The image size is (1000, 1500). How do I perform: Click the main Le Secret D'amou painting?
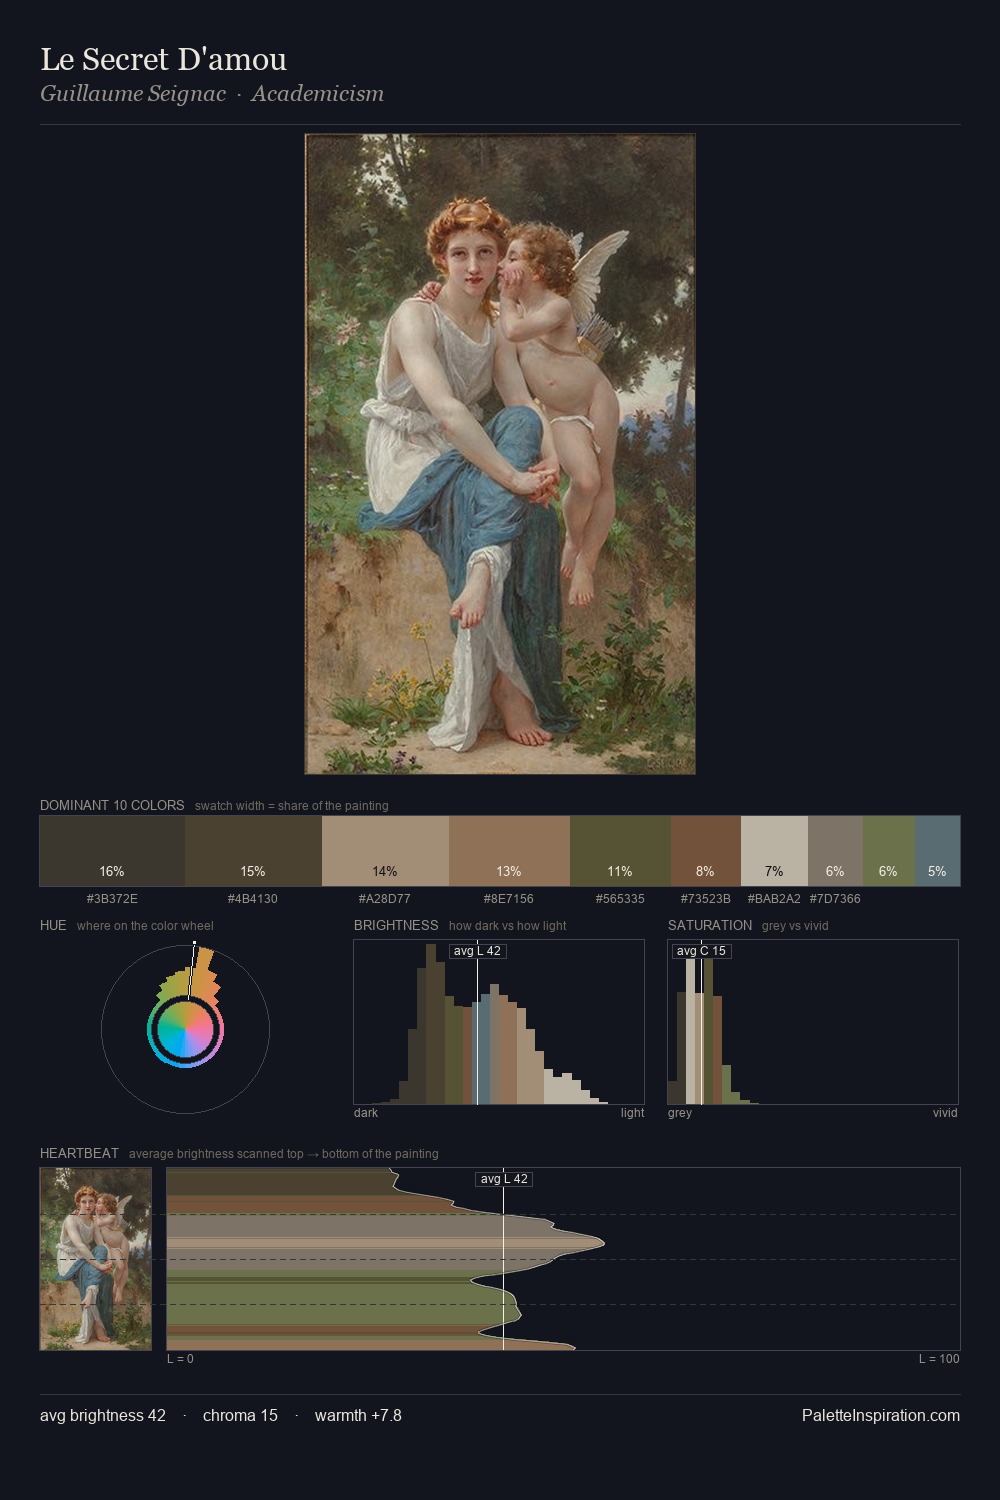pyautogui.click(x=500, y=454)
